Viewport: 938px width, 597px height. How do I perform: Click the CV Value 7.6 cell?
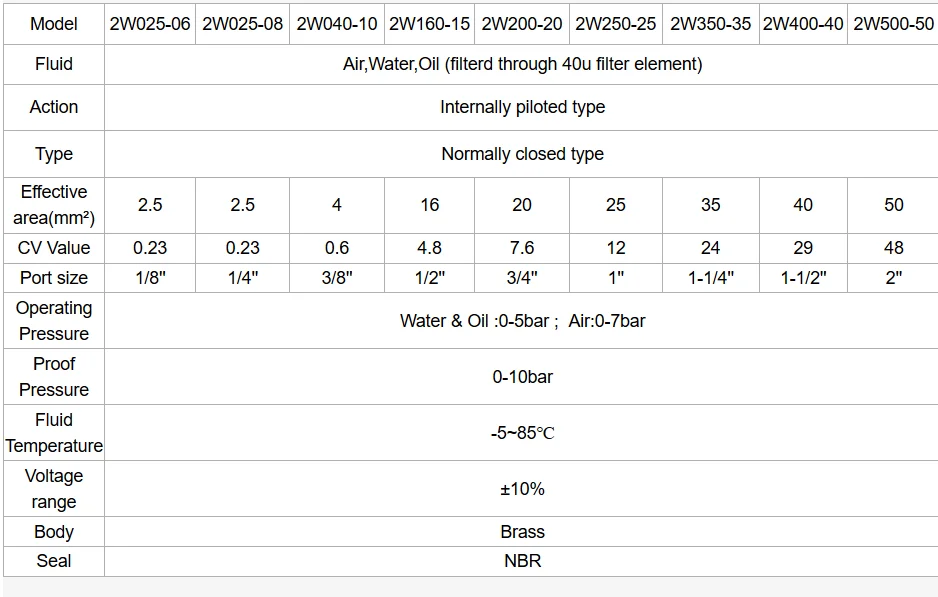click(x=522, y=248)
